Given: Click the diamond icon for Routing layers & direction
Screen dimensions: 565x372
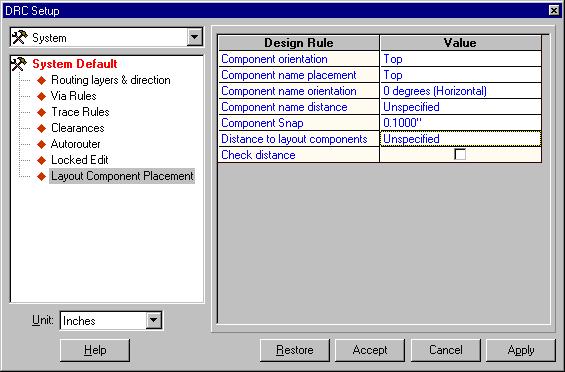Looking at the screenshot, I should pyautogui.click(x=42, y=80).
